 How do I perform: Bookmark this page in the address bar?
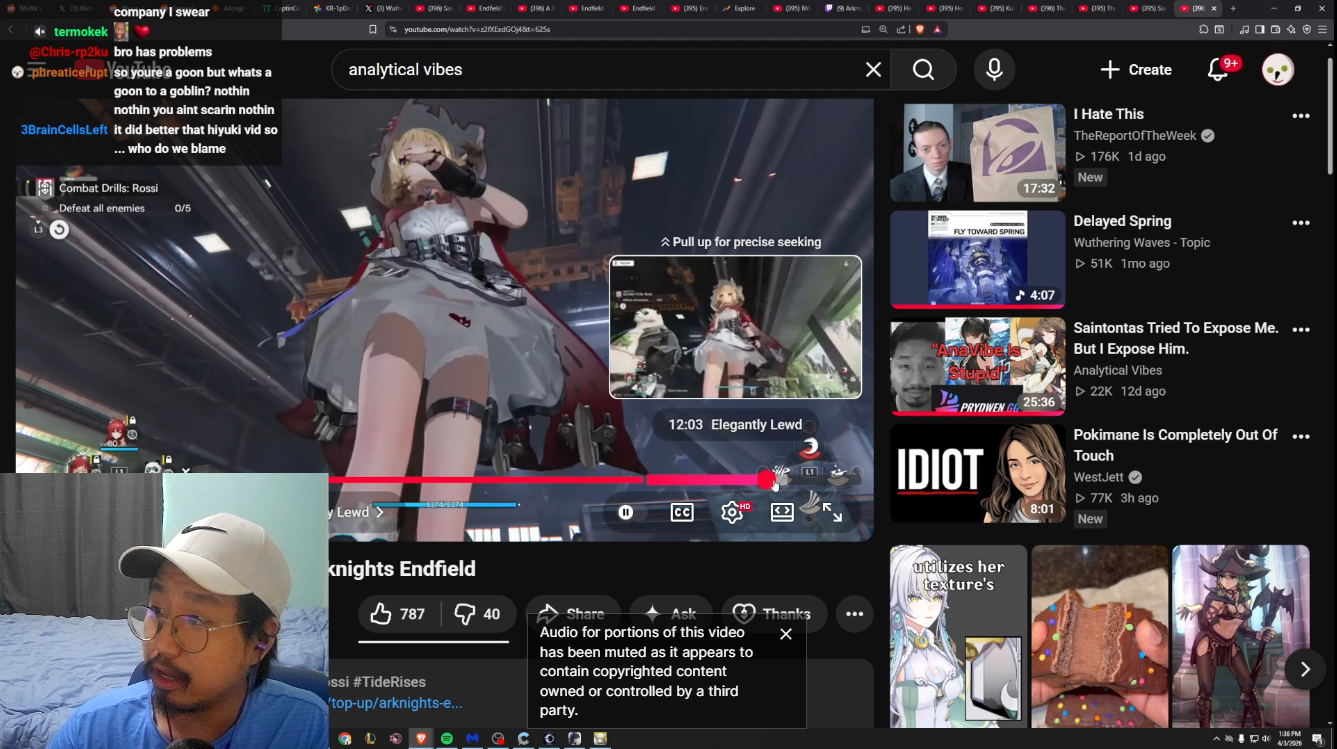tap(373, 29)
